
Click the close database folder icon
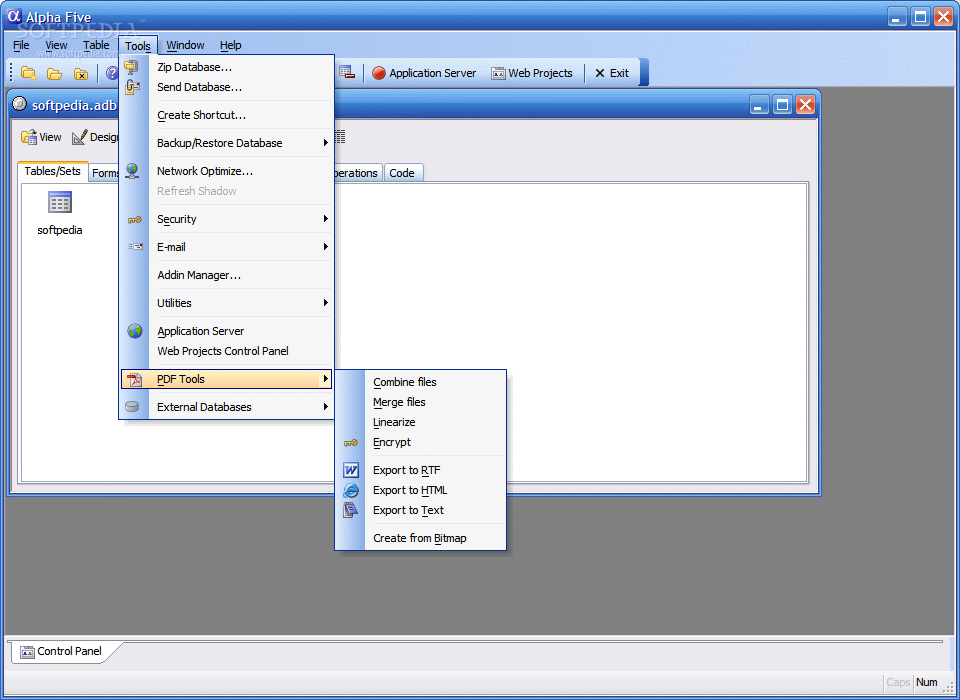tap(81, 74)
